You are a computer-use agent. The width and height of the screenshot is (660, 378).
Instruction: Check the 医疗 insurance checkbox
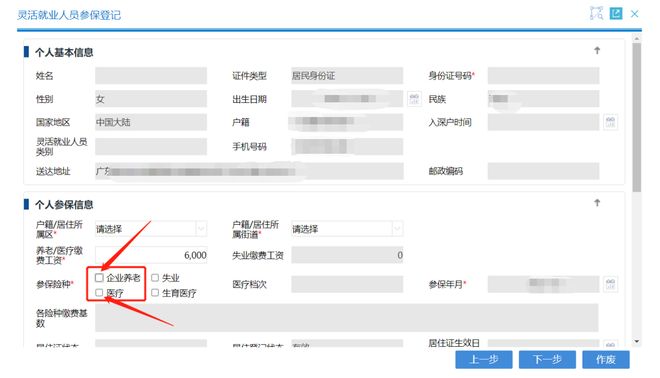click(99, 293)
